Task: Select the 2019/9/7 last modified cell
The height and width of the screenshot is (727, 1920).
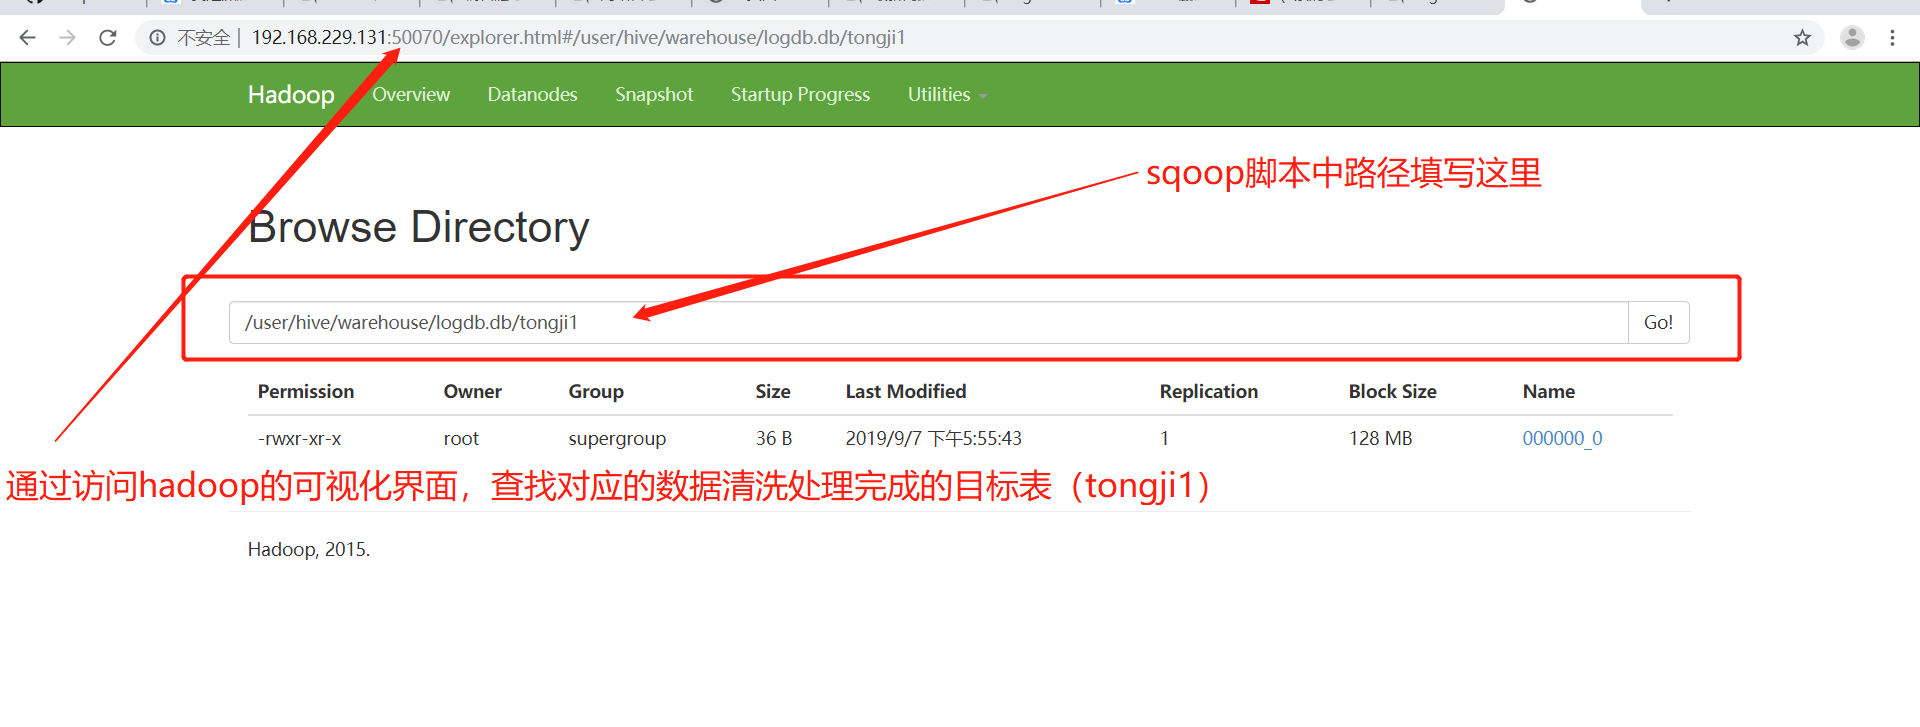Action: coord(934,438)
